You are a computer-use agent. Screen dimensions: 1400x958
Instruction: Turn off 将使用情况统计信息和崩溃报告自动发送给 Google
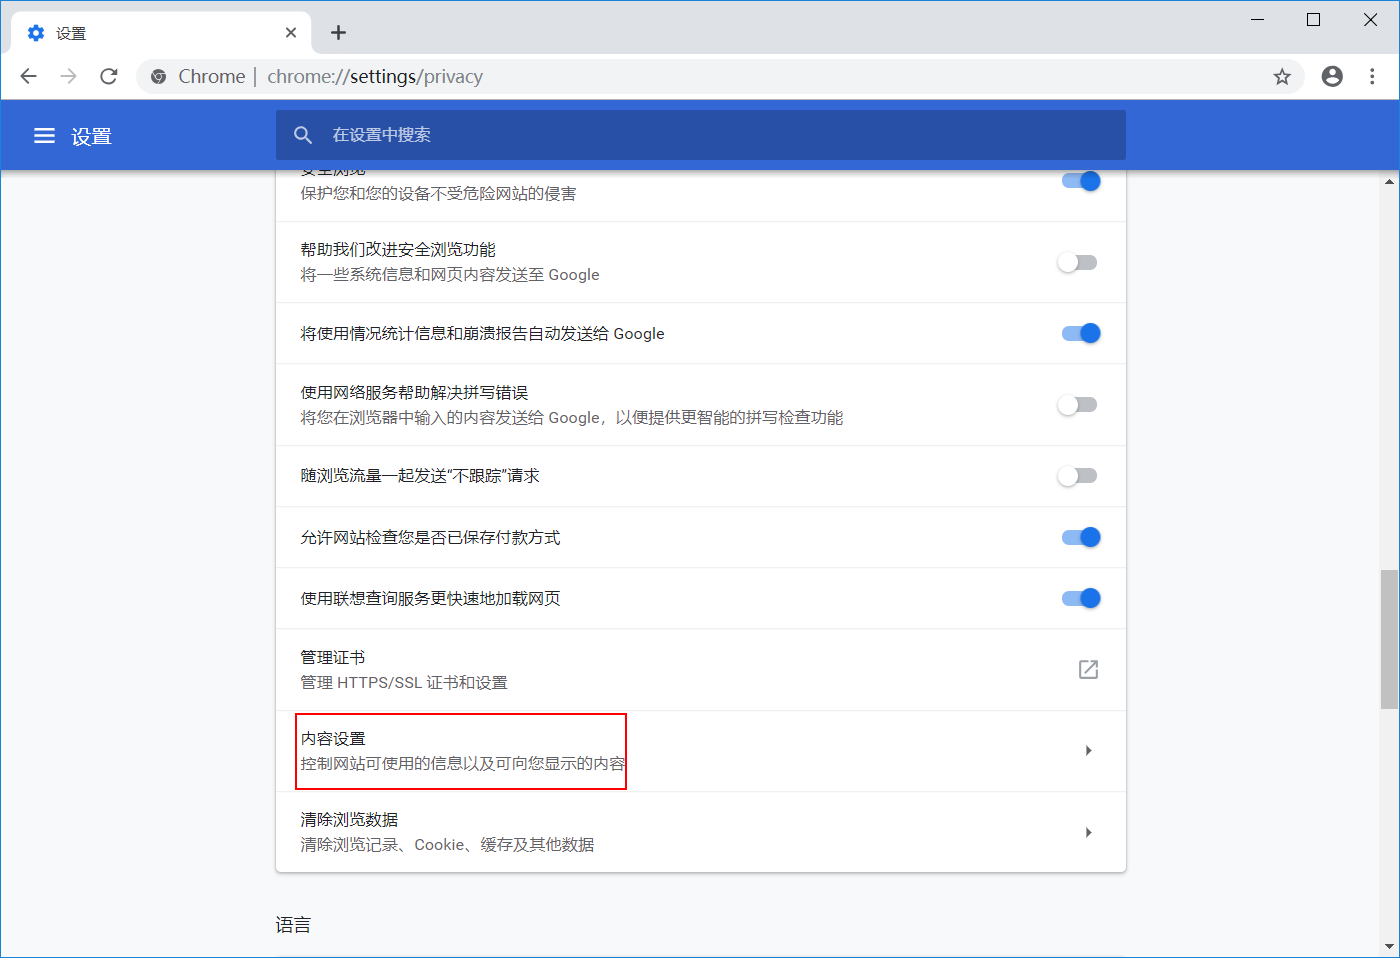pyautogui.click(x=1080, y=333)
